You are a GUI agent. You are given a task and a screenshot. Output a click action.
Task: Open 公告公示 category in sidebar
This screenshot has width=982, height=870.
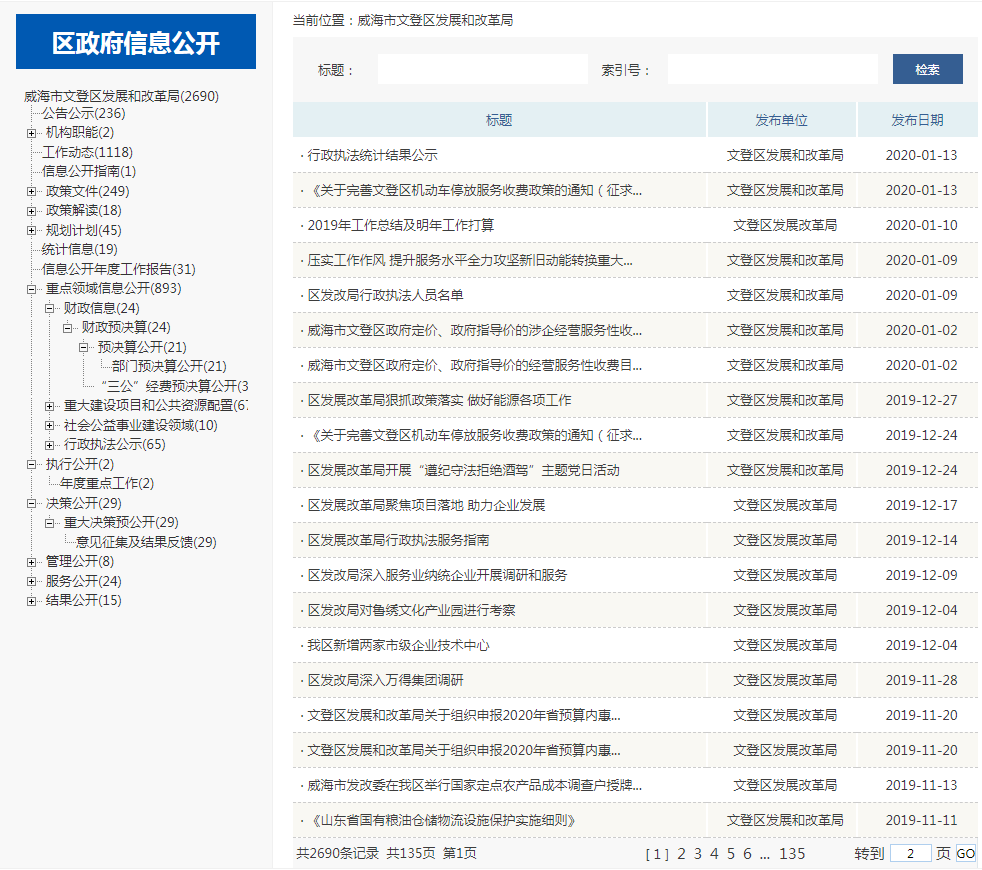pyautogui.click(x=83, y=114)
